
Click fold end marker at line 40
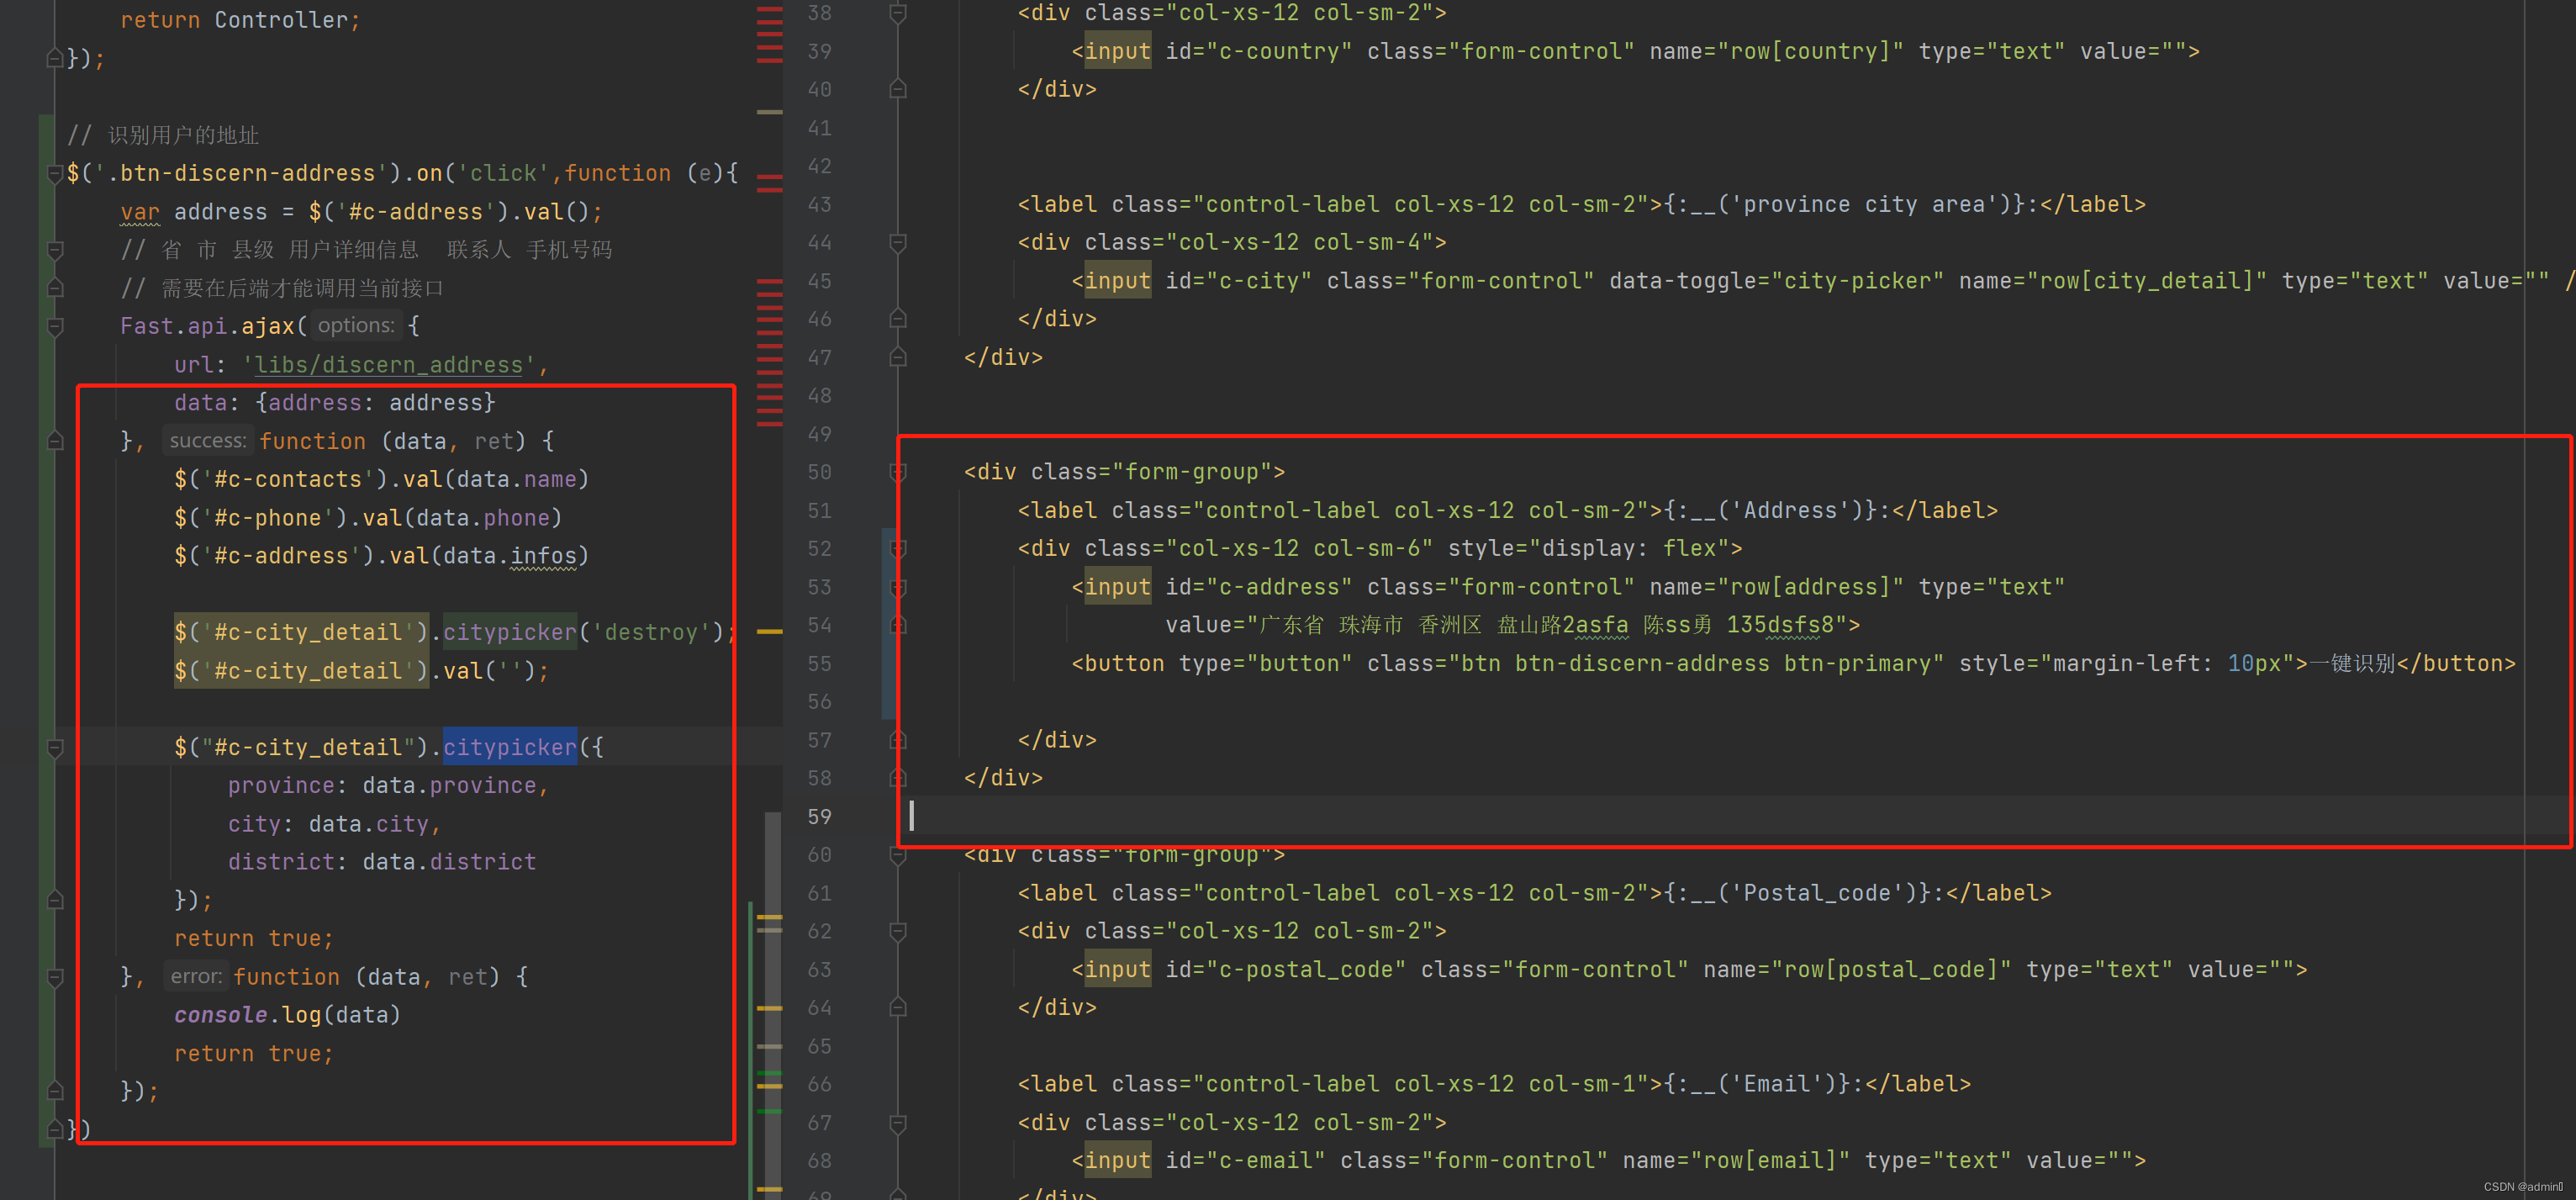[x=898, y=89]
